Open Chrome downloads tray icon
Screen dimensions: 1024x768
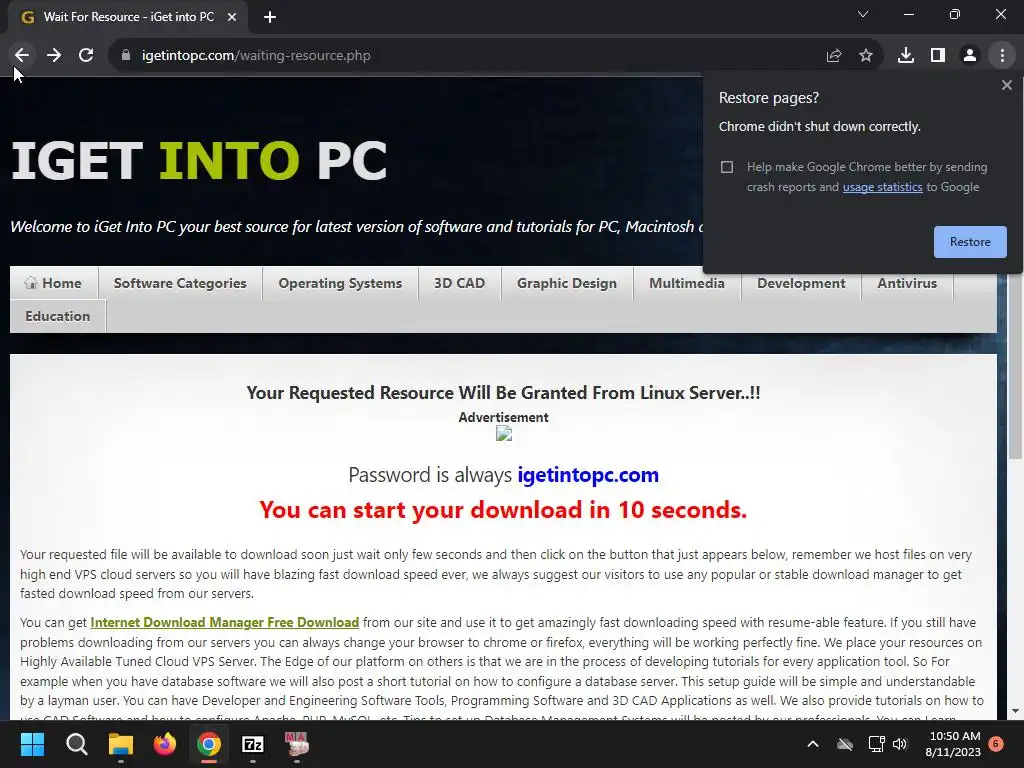coord(906,56)
